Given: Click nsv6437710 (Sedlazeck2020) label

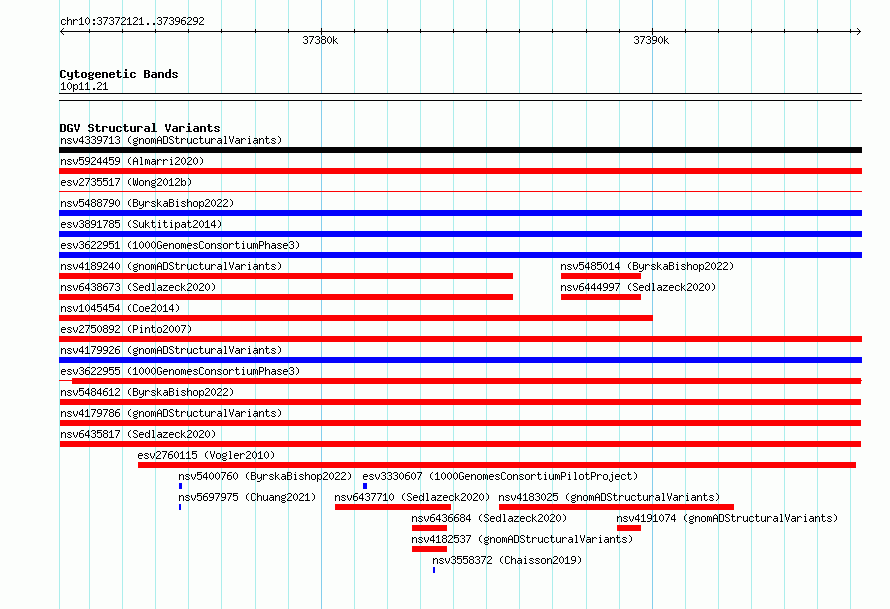Looking at the screenshot, I should pyautogui.click(x=412, y=497).
